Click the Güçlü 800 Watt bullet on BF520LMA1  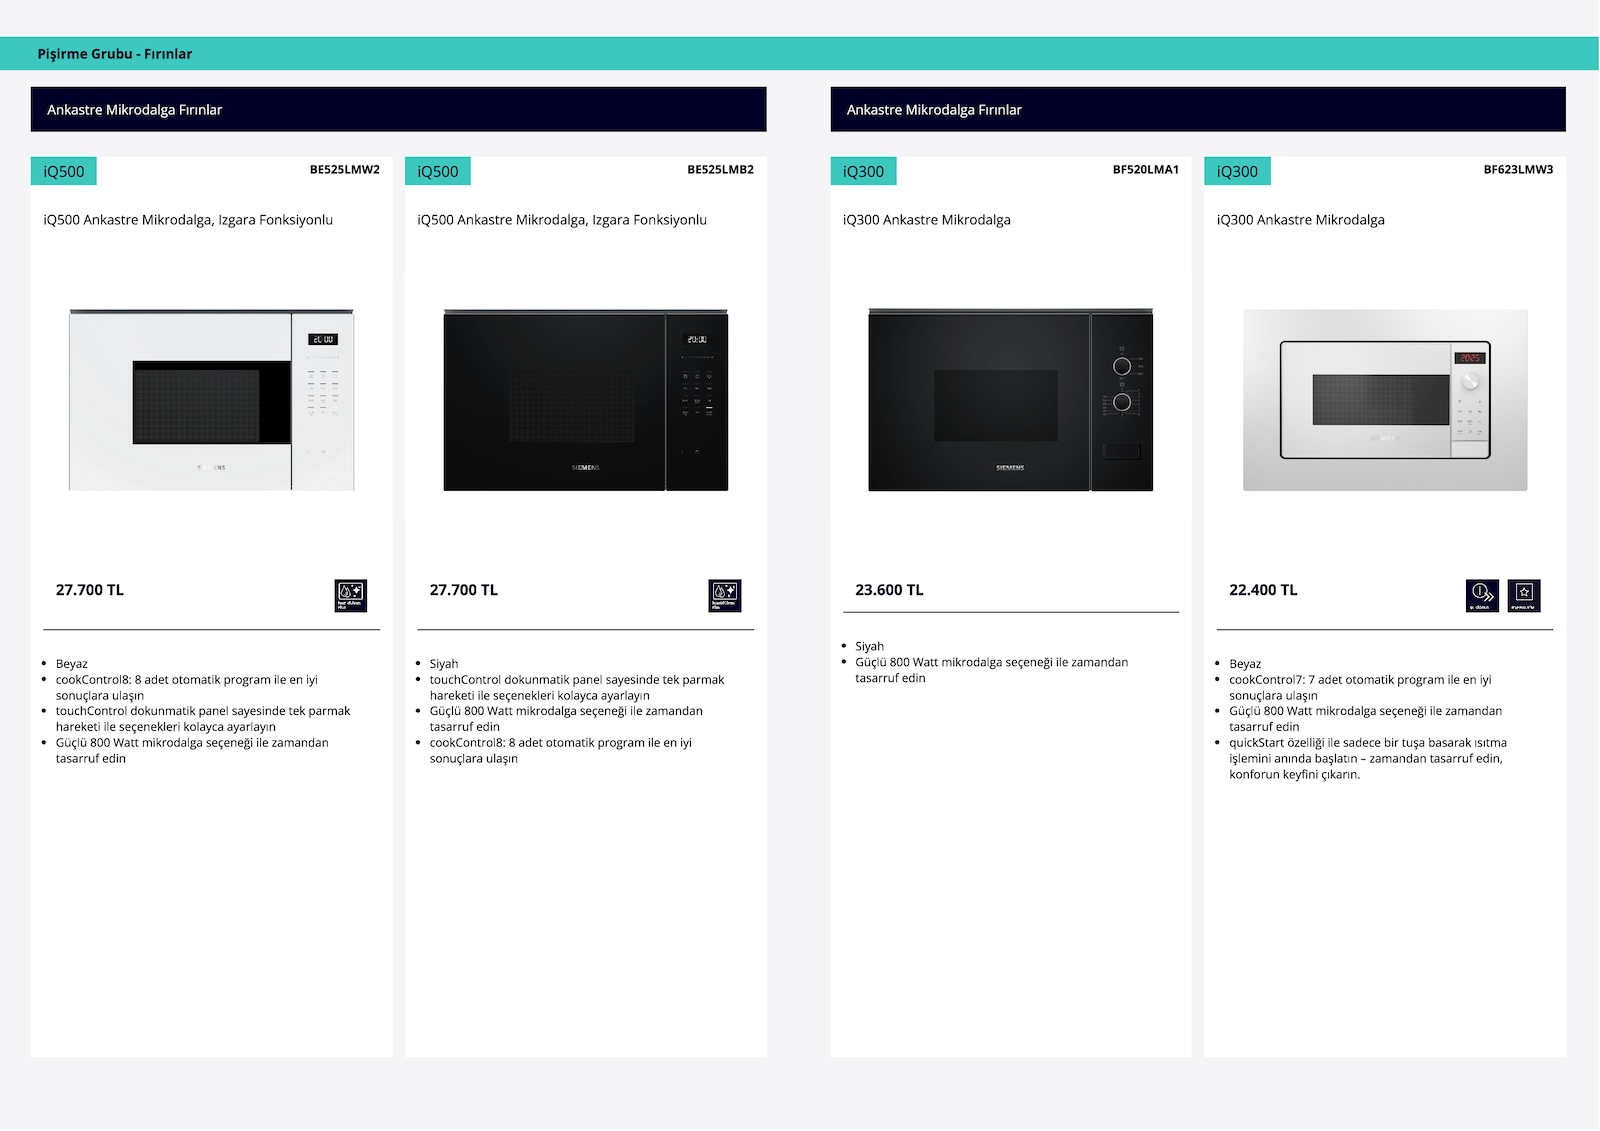tap(992, 670)
